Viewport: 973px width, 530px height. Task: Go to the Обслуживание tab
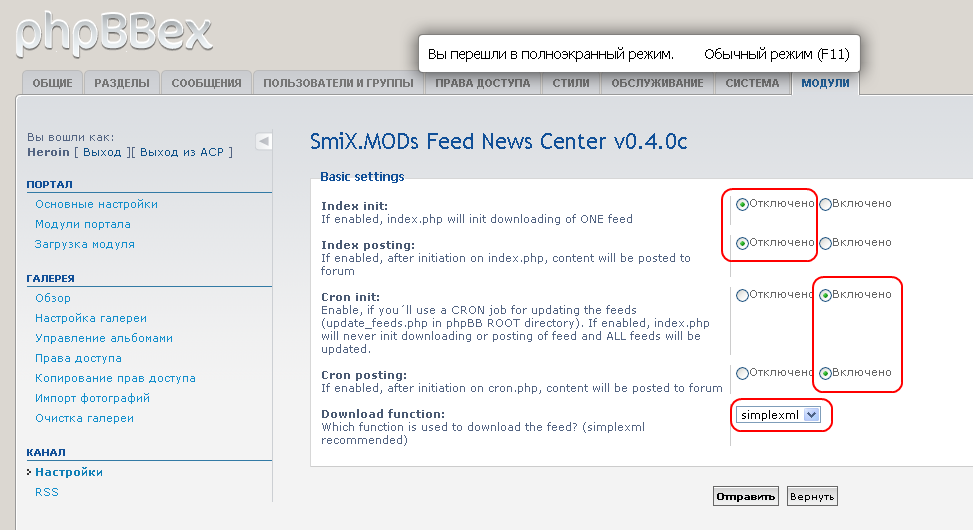(657, 83)
